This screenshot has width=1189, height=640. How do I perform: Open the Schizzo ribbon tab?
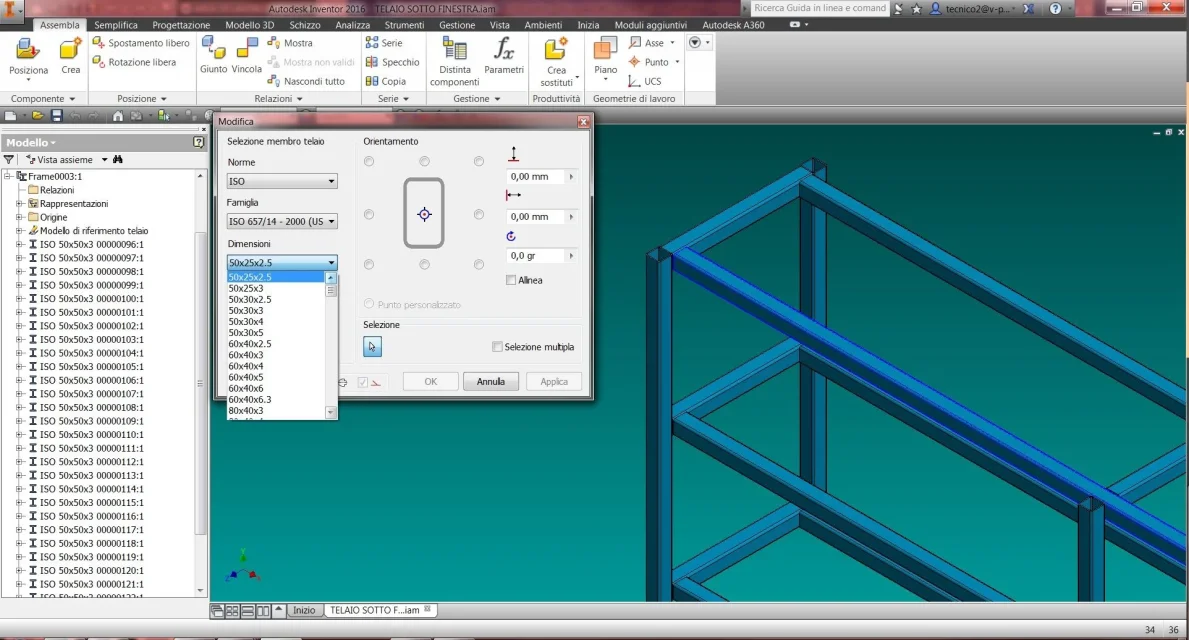tap(305, 25)
